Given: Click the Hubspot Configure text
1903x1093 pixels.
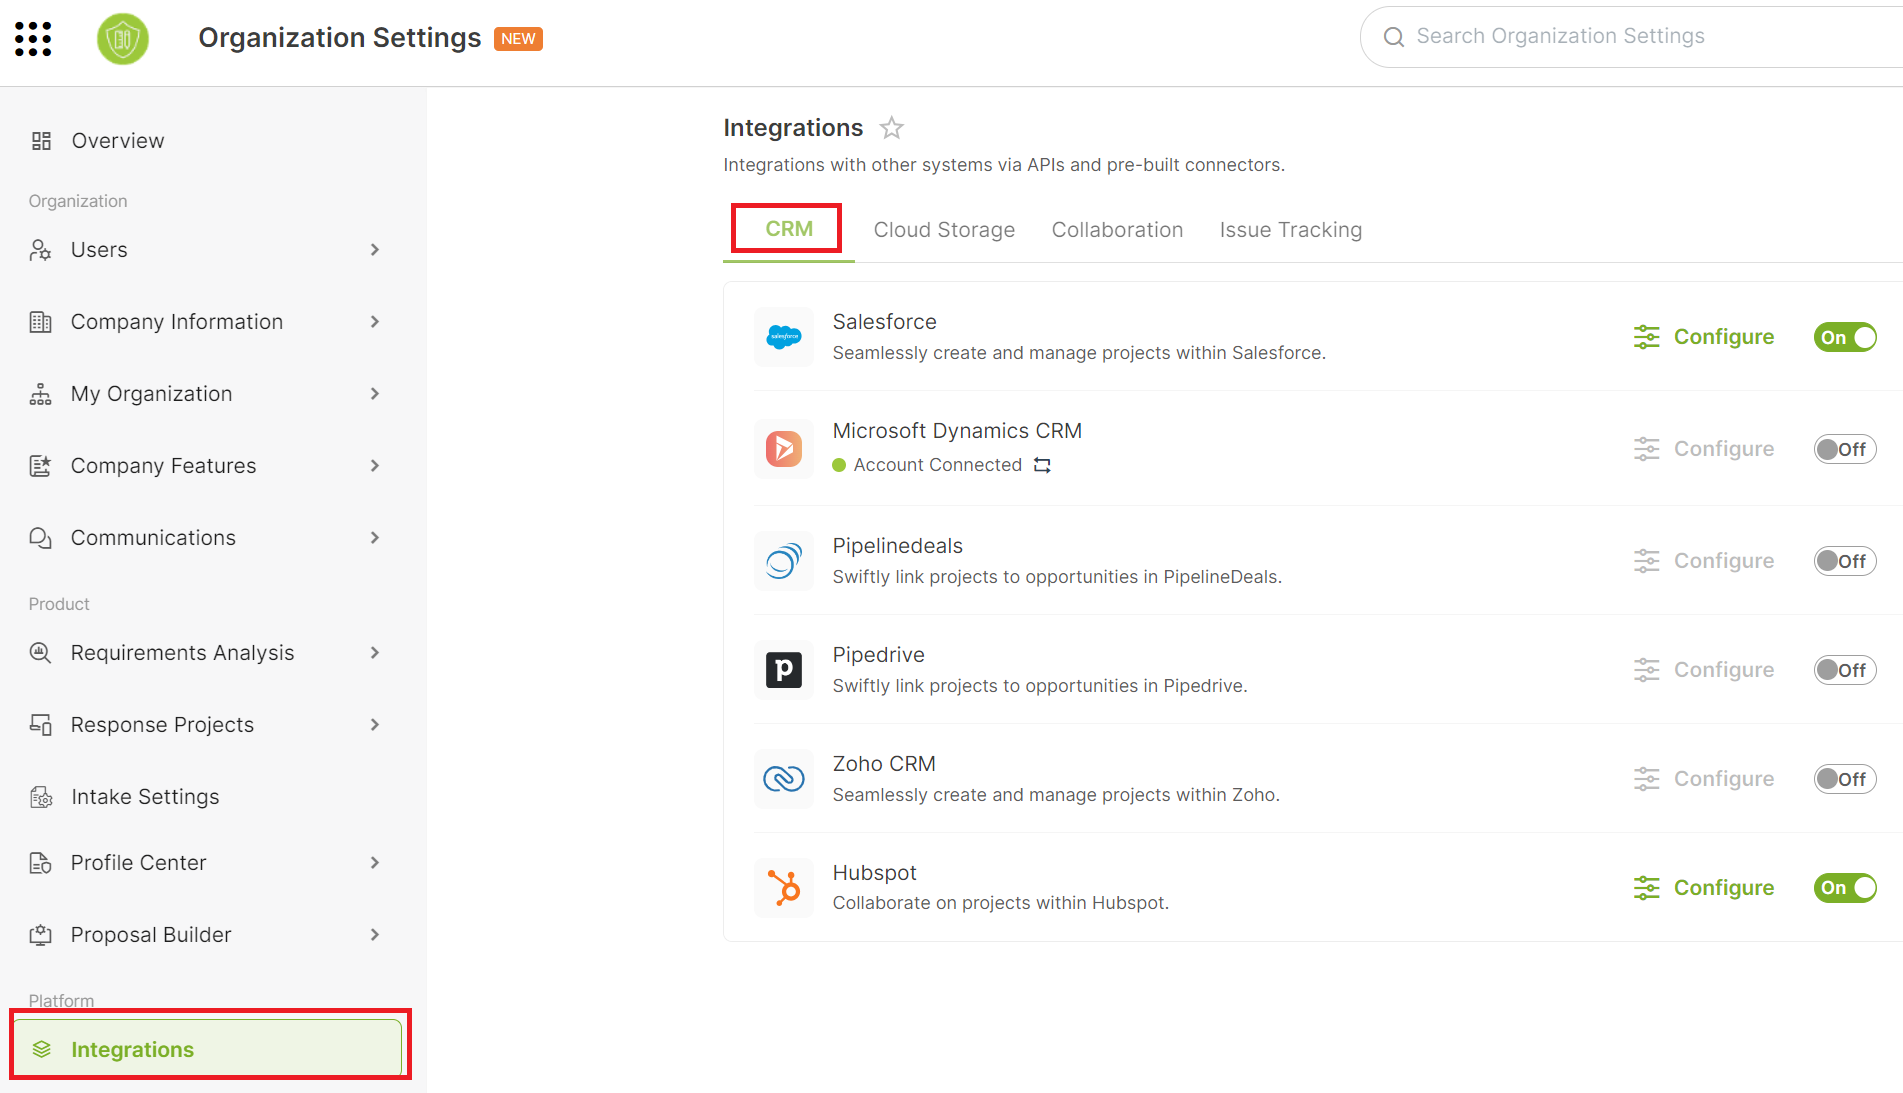Looking at the screenshot, I should click(1724, 888).
